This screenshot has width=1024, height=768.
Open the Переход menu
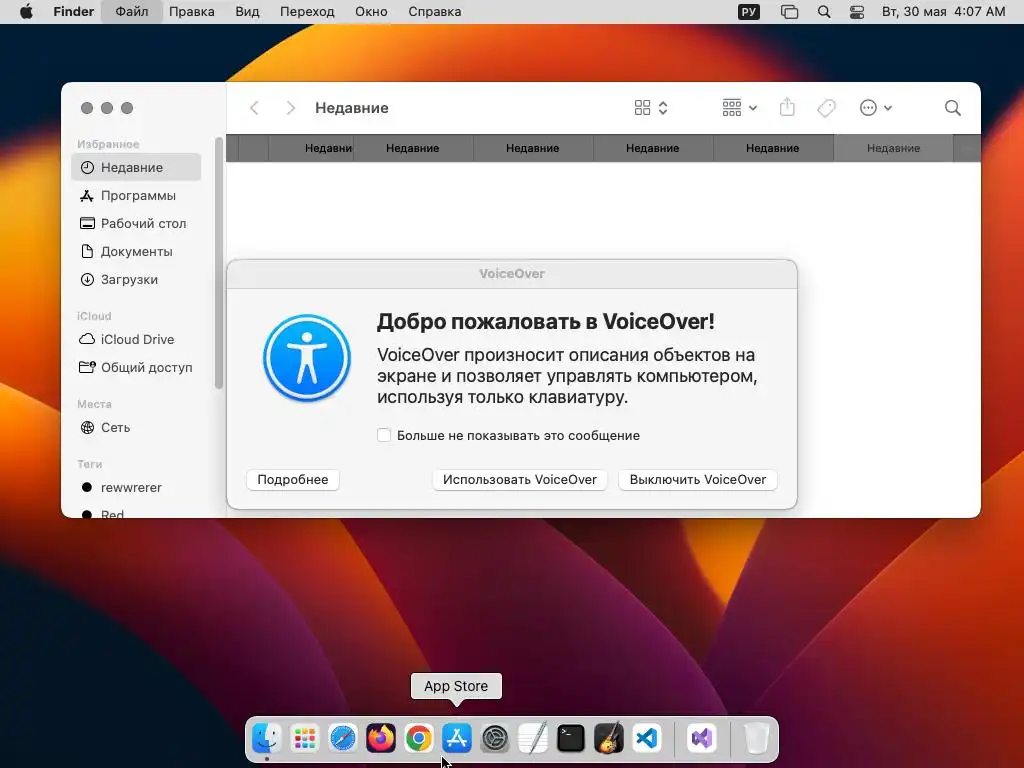[307, 12]
